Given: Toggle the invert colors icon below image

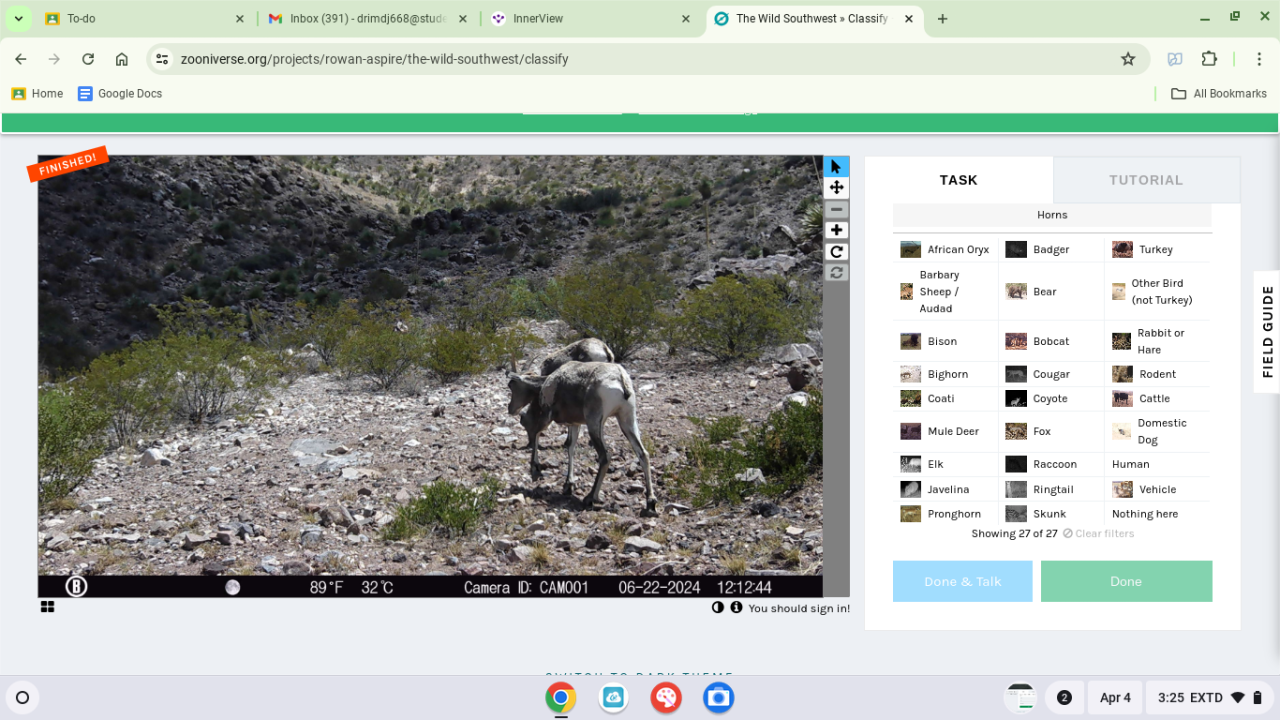Looking at the screenshot, I should [718, 608].
